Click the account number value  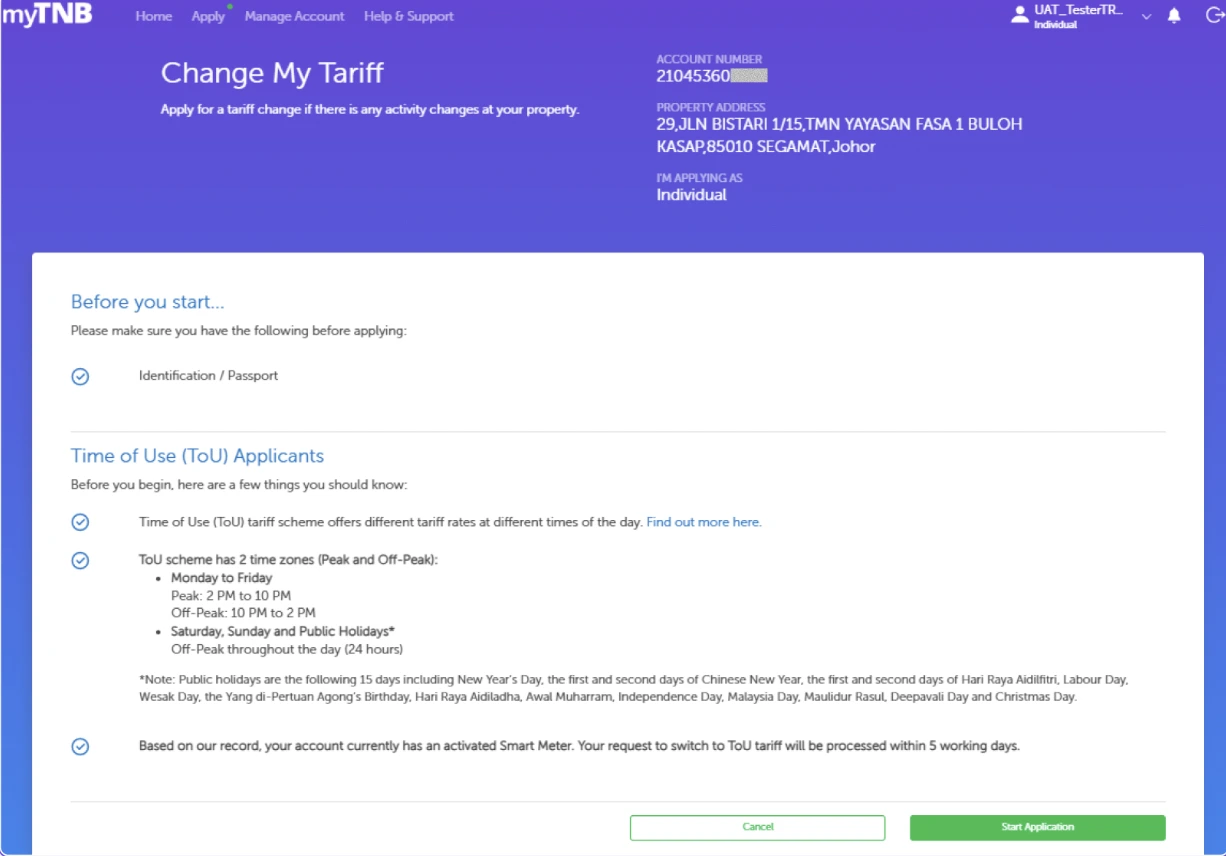tap(711, 76)
